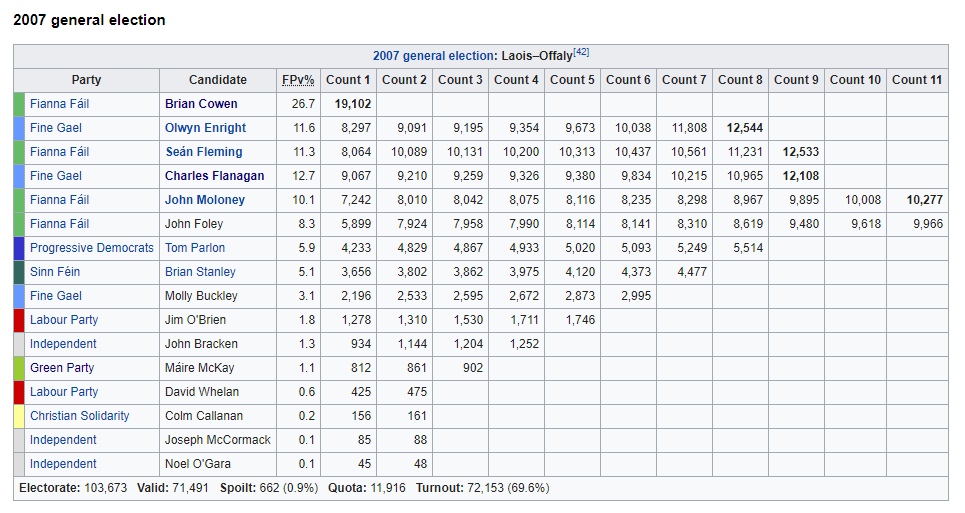Click the dark teal Sinn Féin color cell
The image size is (965, 513).
tap(19, 272)
